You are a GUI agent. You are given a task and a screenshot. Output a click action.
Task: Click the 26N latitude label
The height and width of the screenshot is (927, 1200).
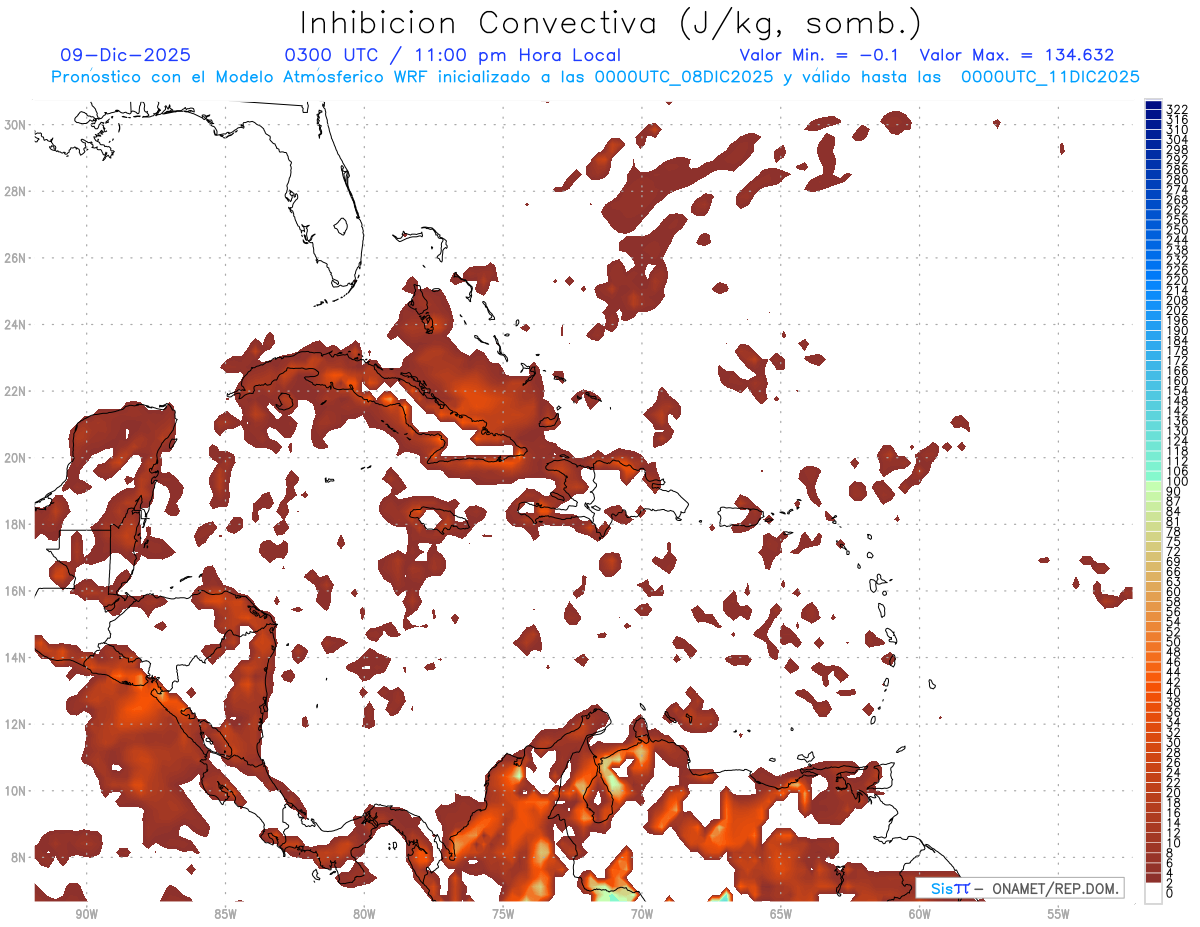(x=17, y=258)
